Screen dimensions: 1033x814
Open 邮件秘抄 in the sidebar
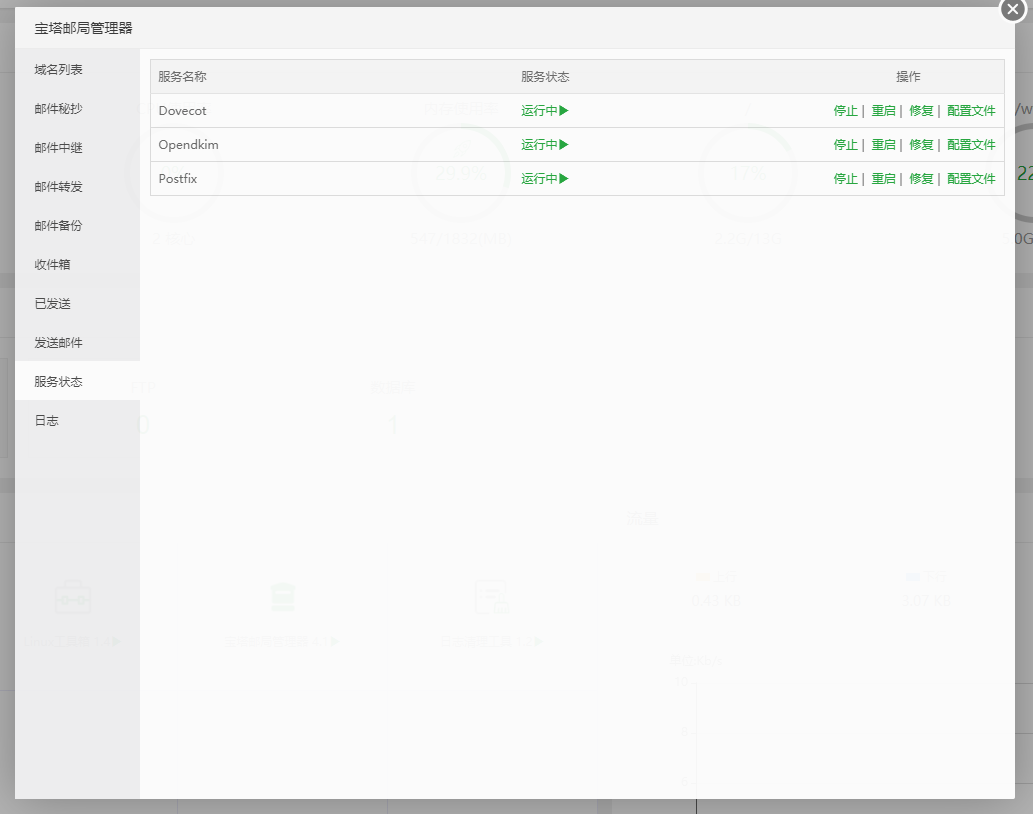(78, 109)
